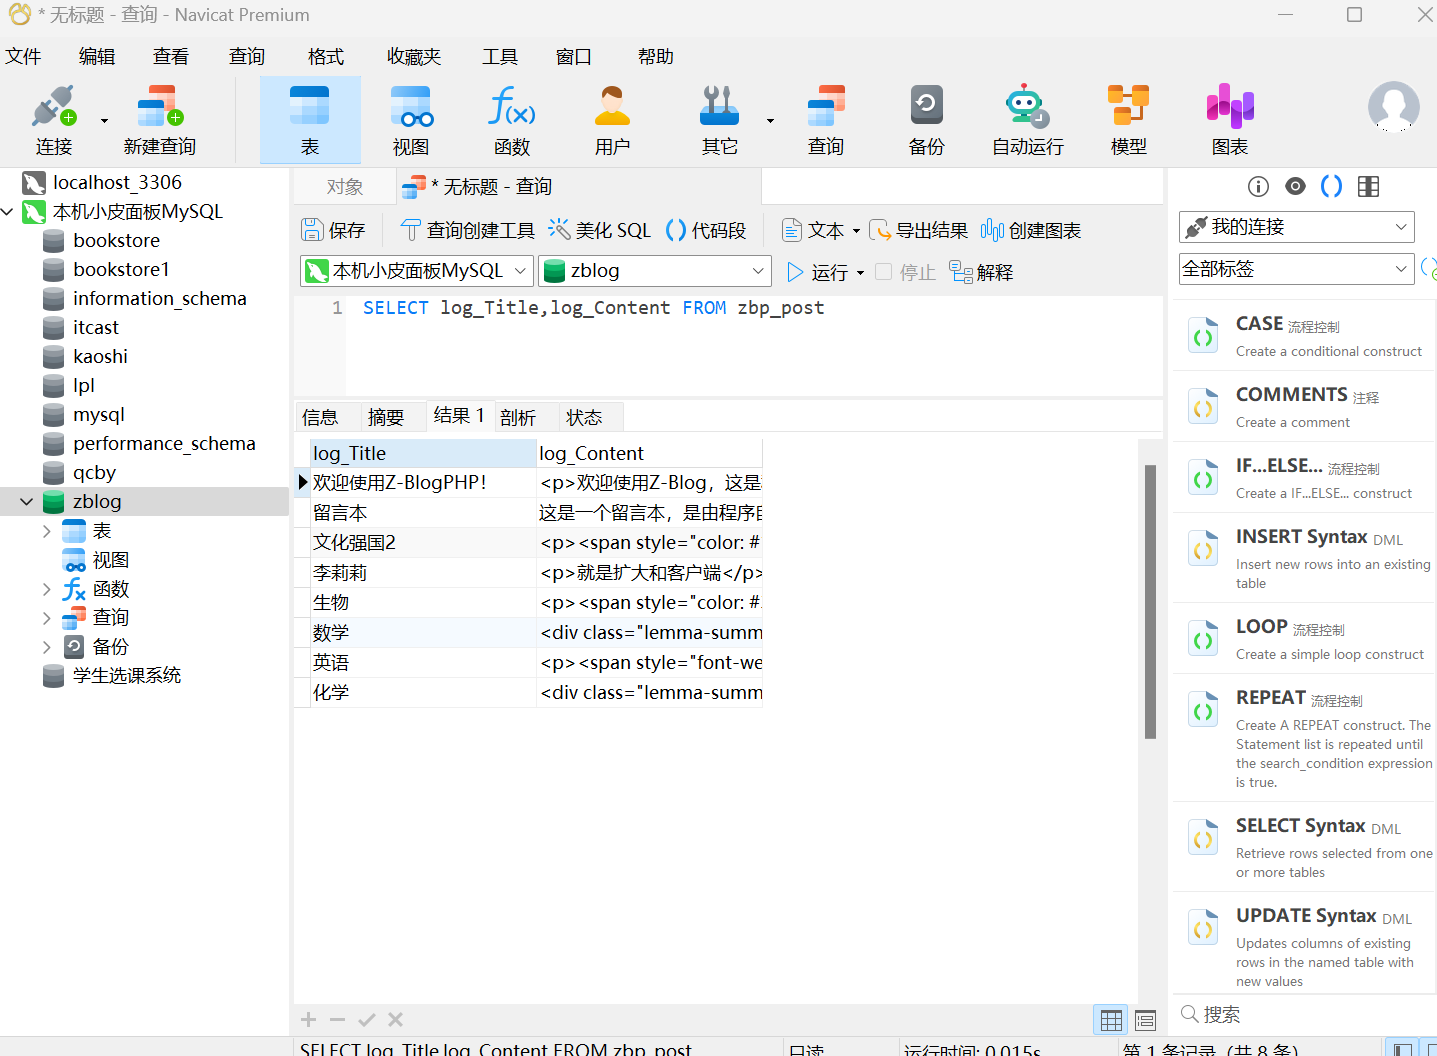1437x1056 pixels.
Task: Beautify SQL with 美化 SQL
Action: [x=600, y=231]
